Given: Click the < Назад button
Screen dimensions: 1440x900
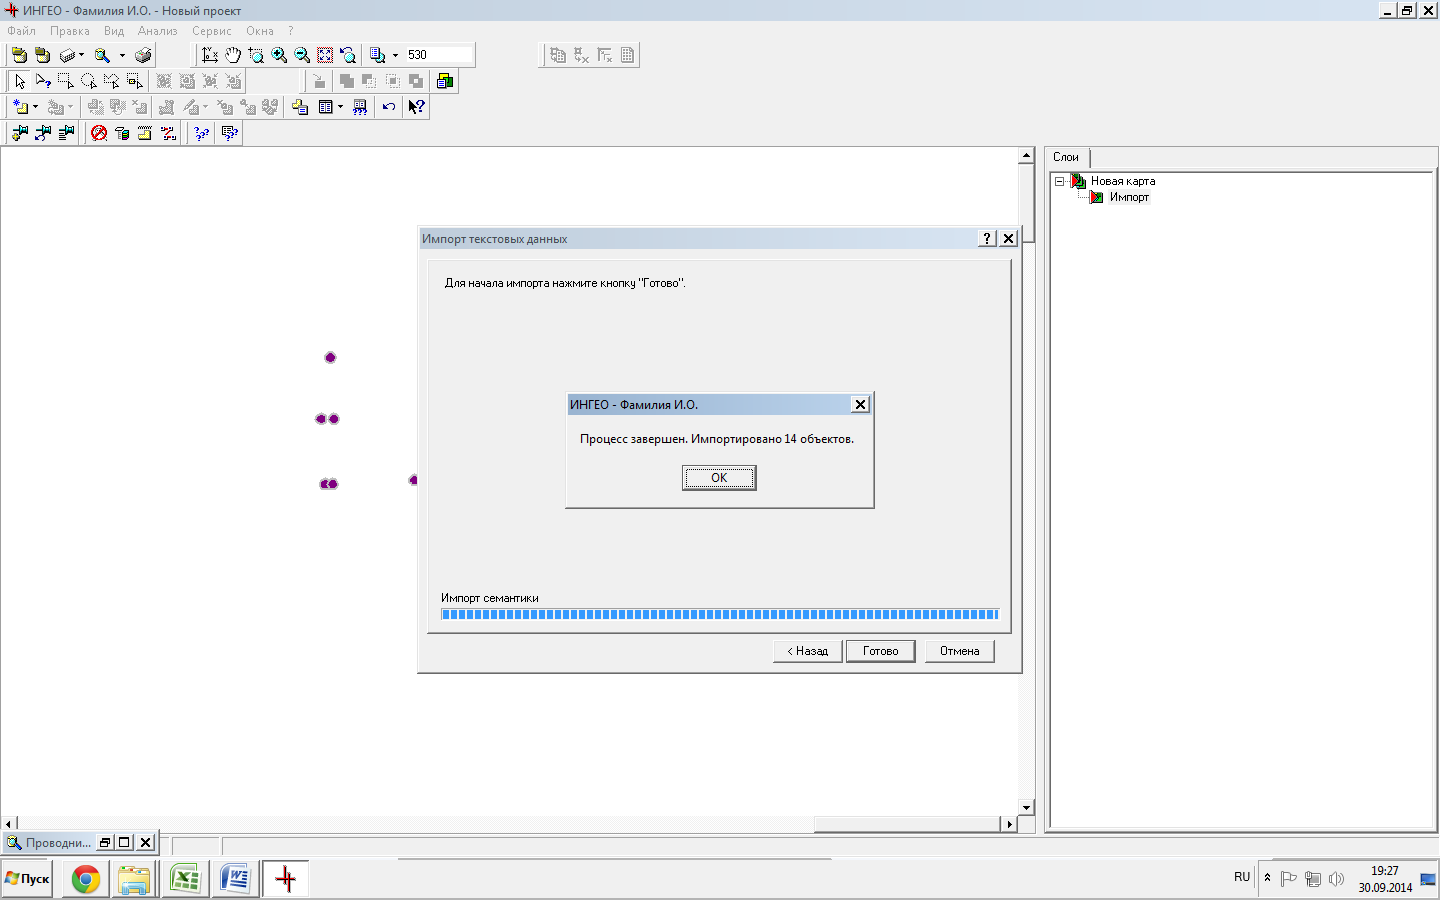Looking at the screenshot, I should coord(808,651).
